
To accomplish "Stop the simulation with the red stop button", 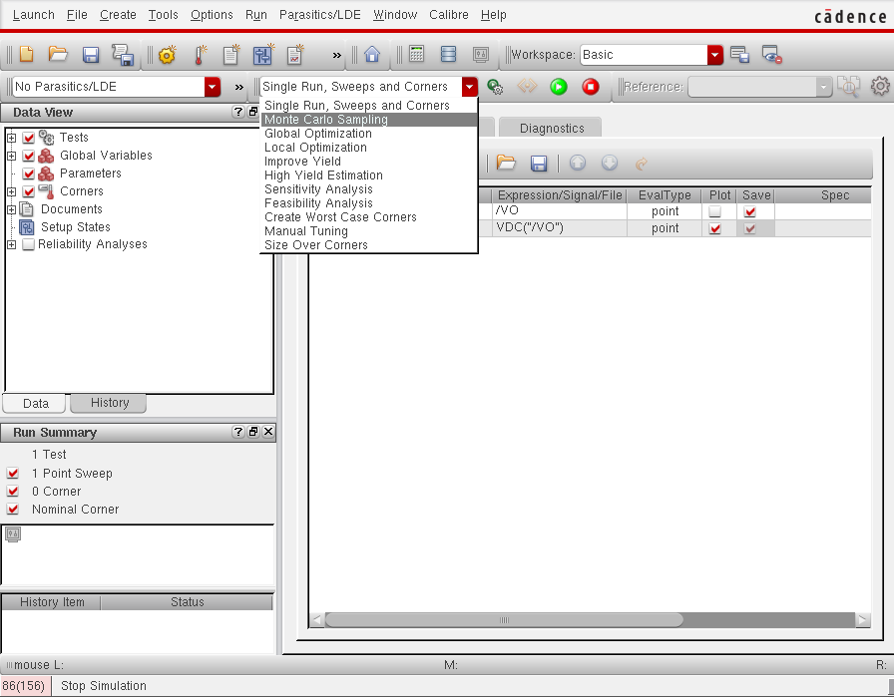I will pos(591,87).
